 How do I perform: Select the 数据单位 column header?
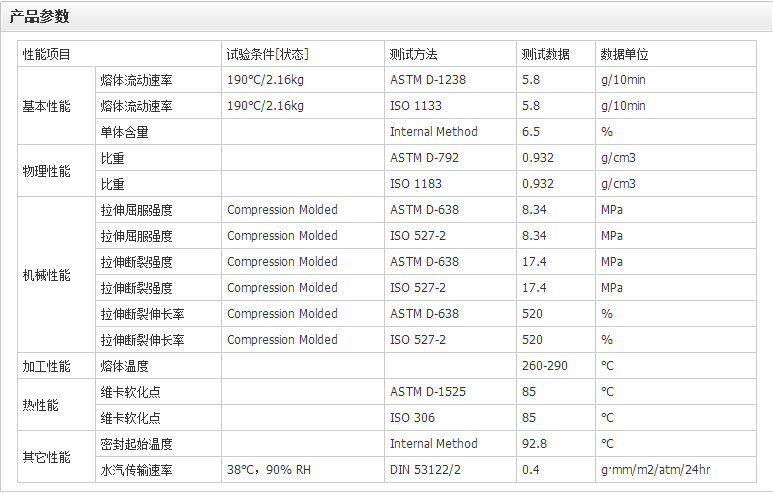[x=625, y=54]
